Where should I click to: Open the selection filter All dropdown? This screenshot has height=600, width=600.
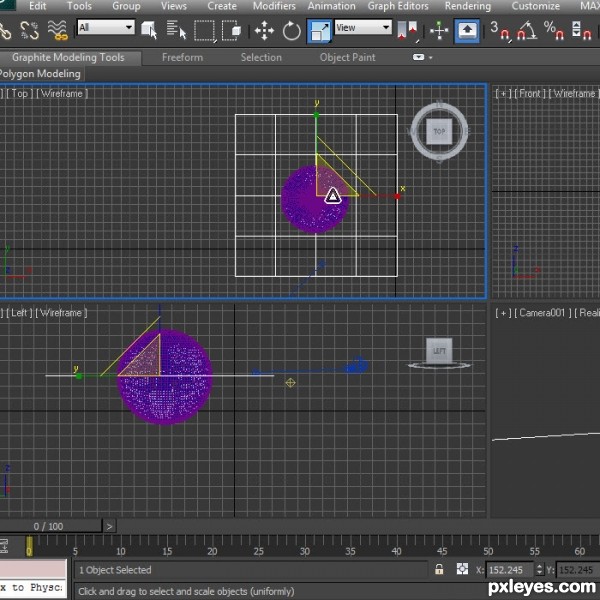pos(106,27)
